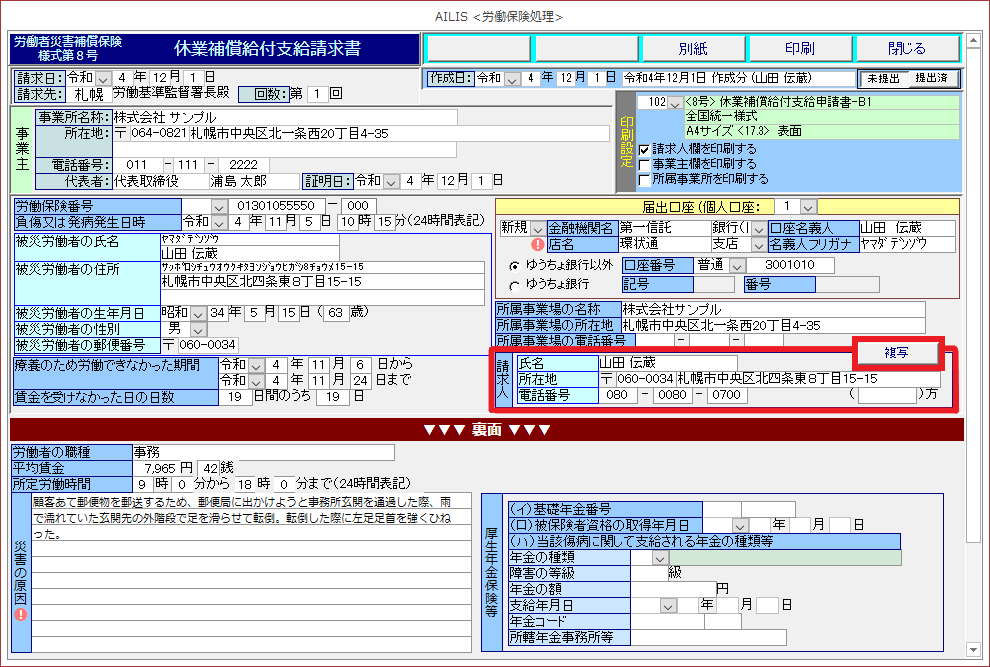Enable the 事業主欄を印刷する checkbox

[644, 164]
